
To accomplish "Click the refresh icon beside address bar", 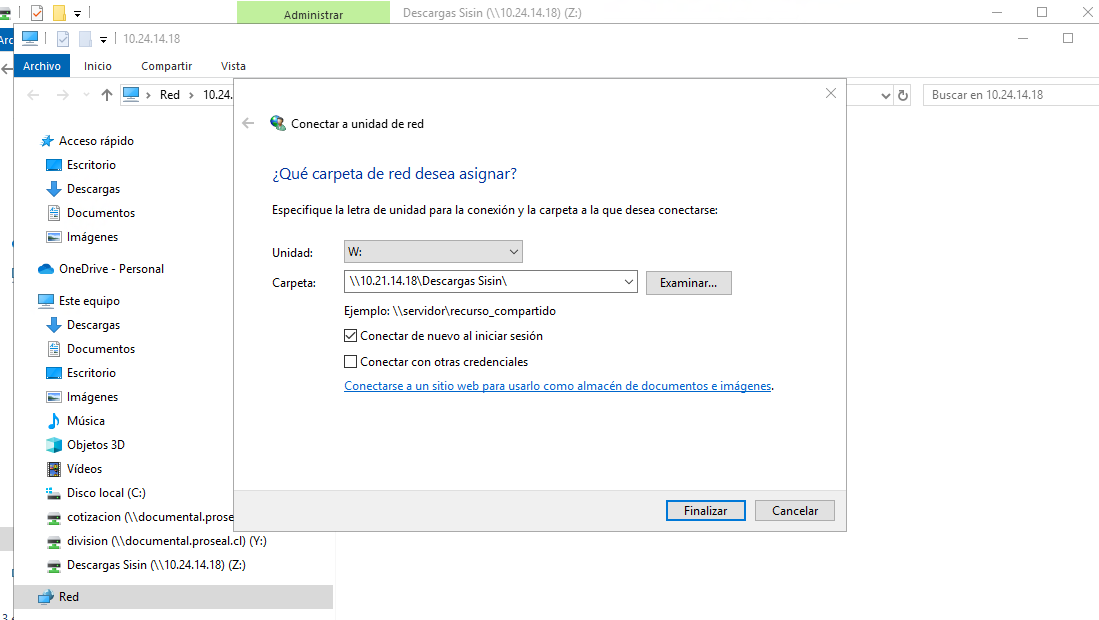I will click(903, 95).
